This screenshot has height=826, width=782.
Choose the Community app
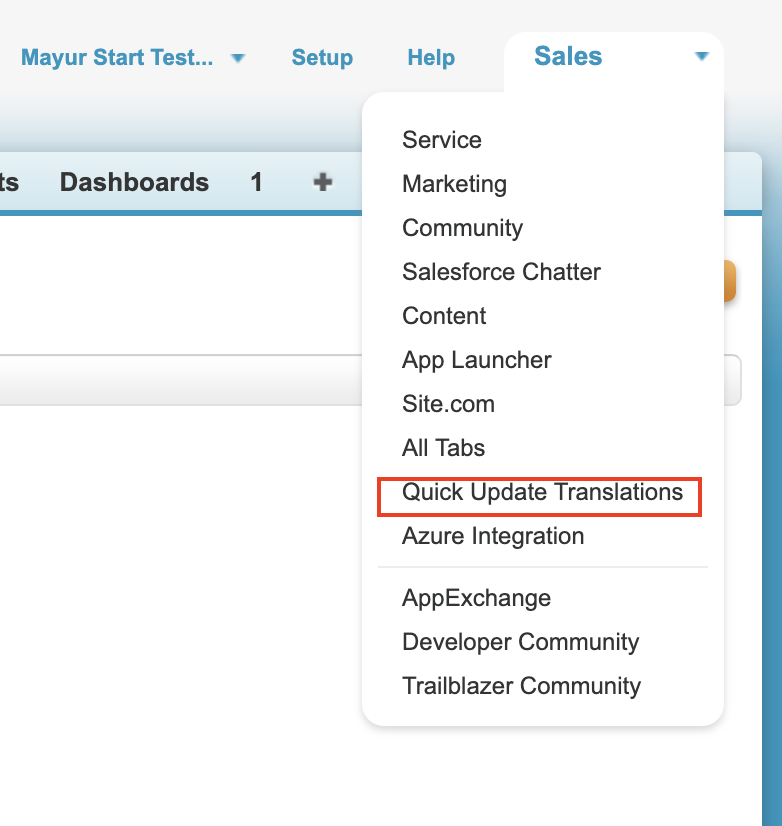coord(462,229)
